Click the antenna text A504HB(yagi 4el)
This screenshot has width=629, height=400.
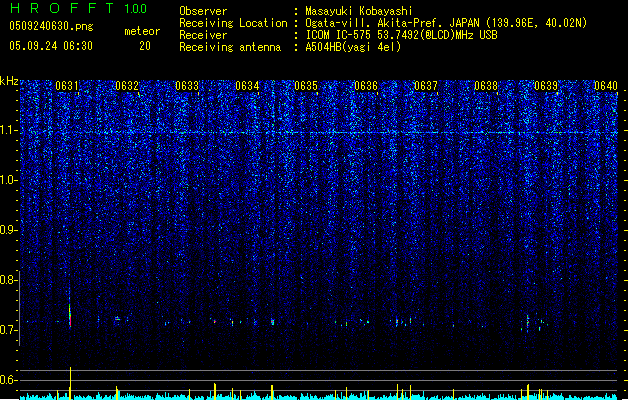(x=353, y=47)
